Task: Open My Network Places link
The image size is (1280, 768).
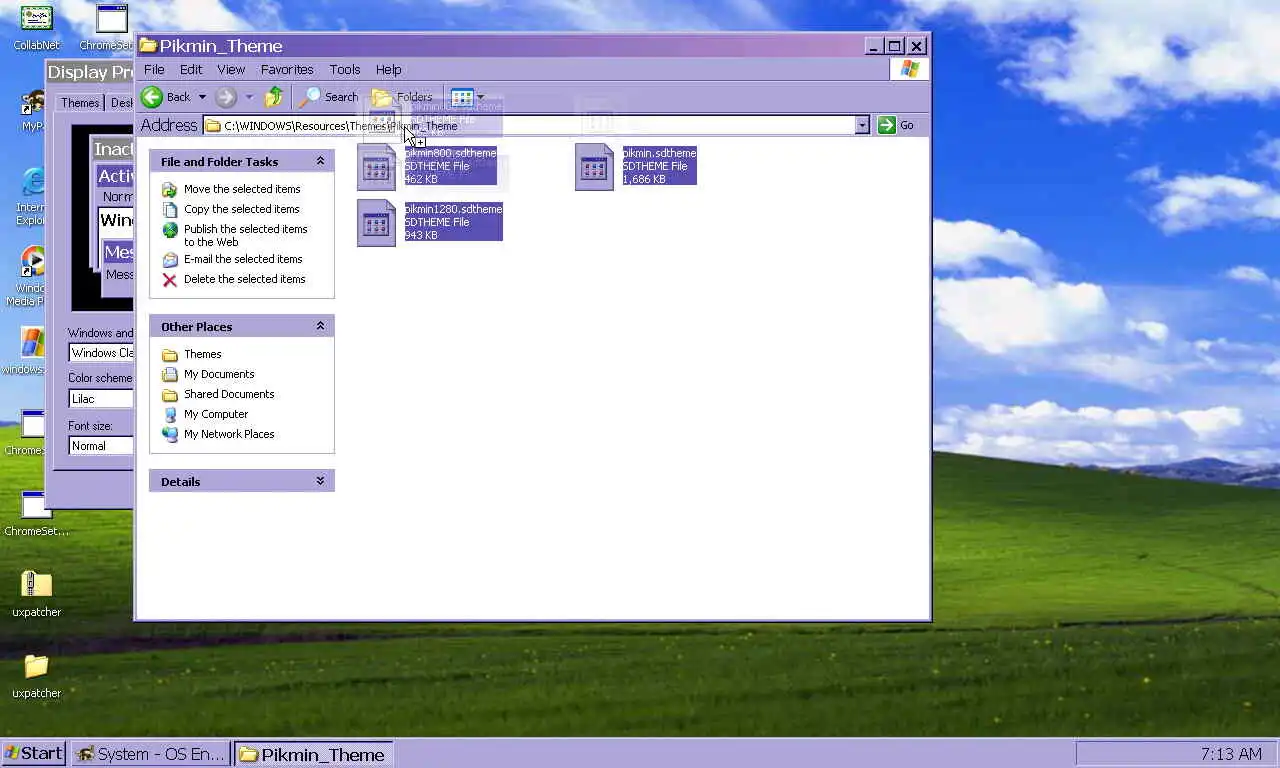Action: pos(229,434)
